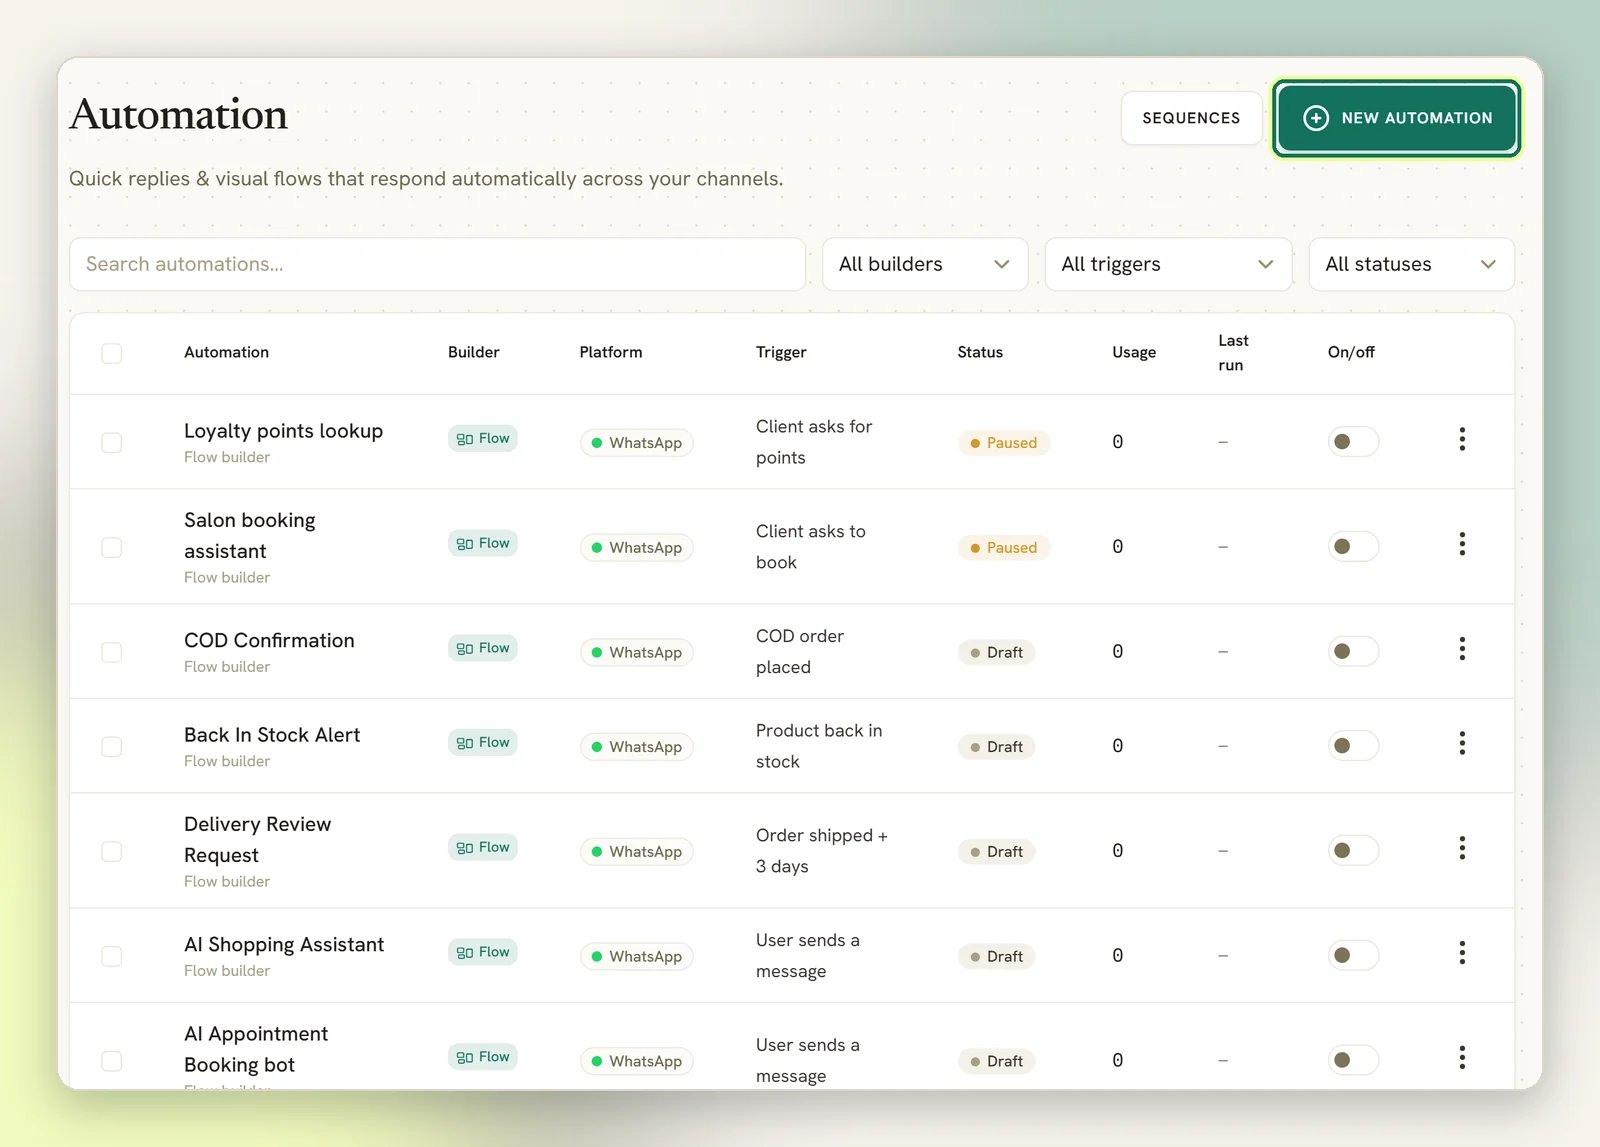1600x1147 pixels.
Task: Turn on the AI Shopping Assistant toggle
Action: click(1353, 955)
